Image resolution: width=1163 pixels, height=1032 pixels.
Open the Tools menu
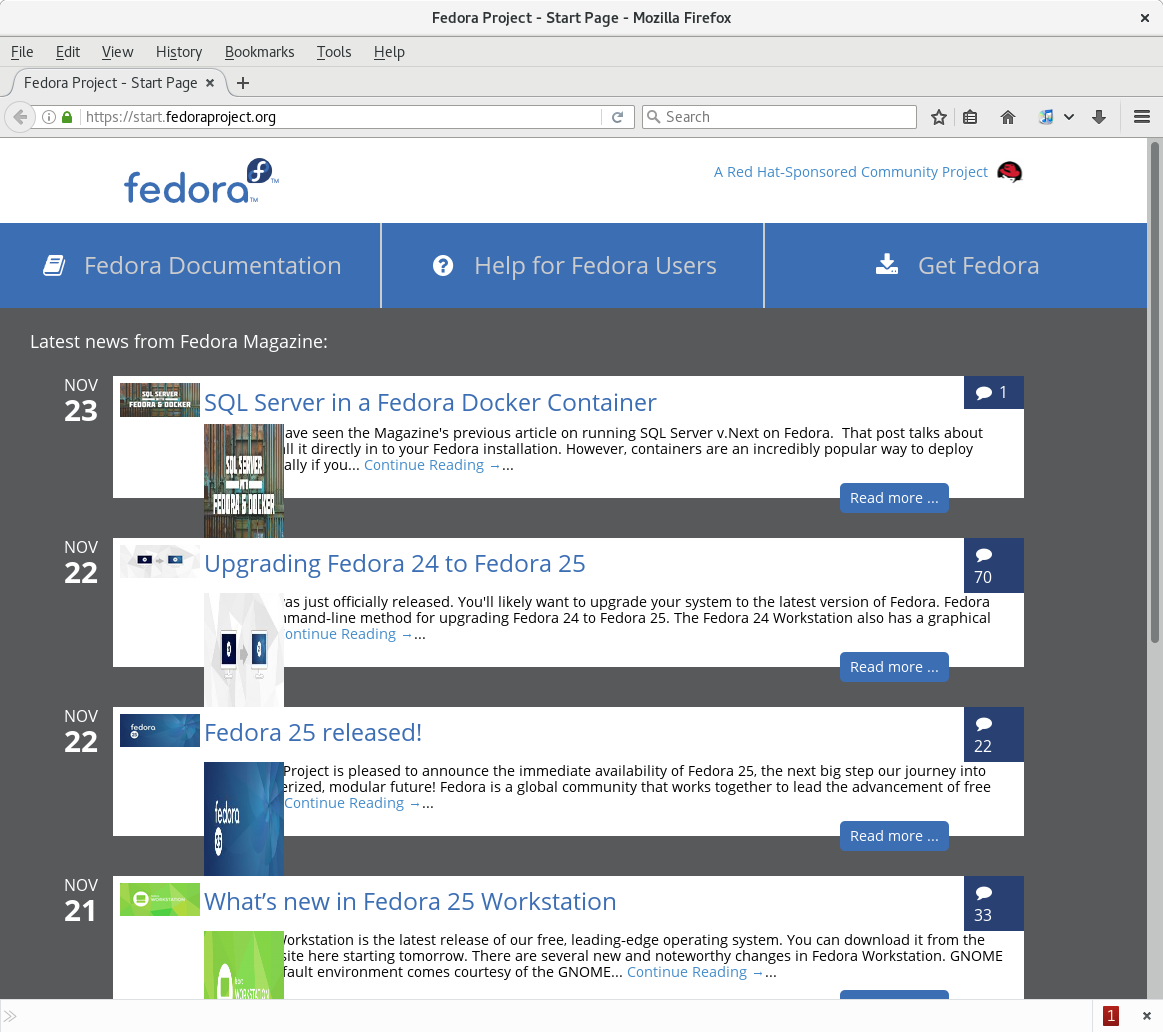point(334,52)
